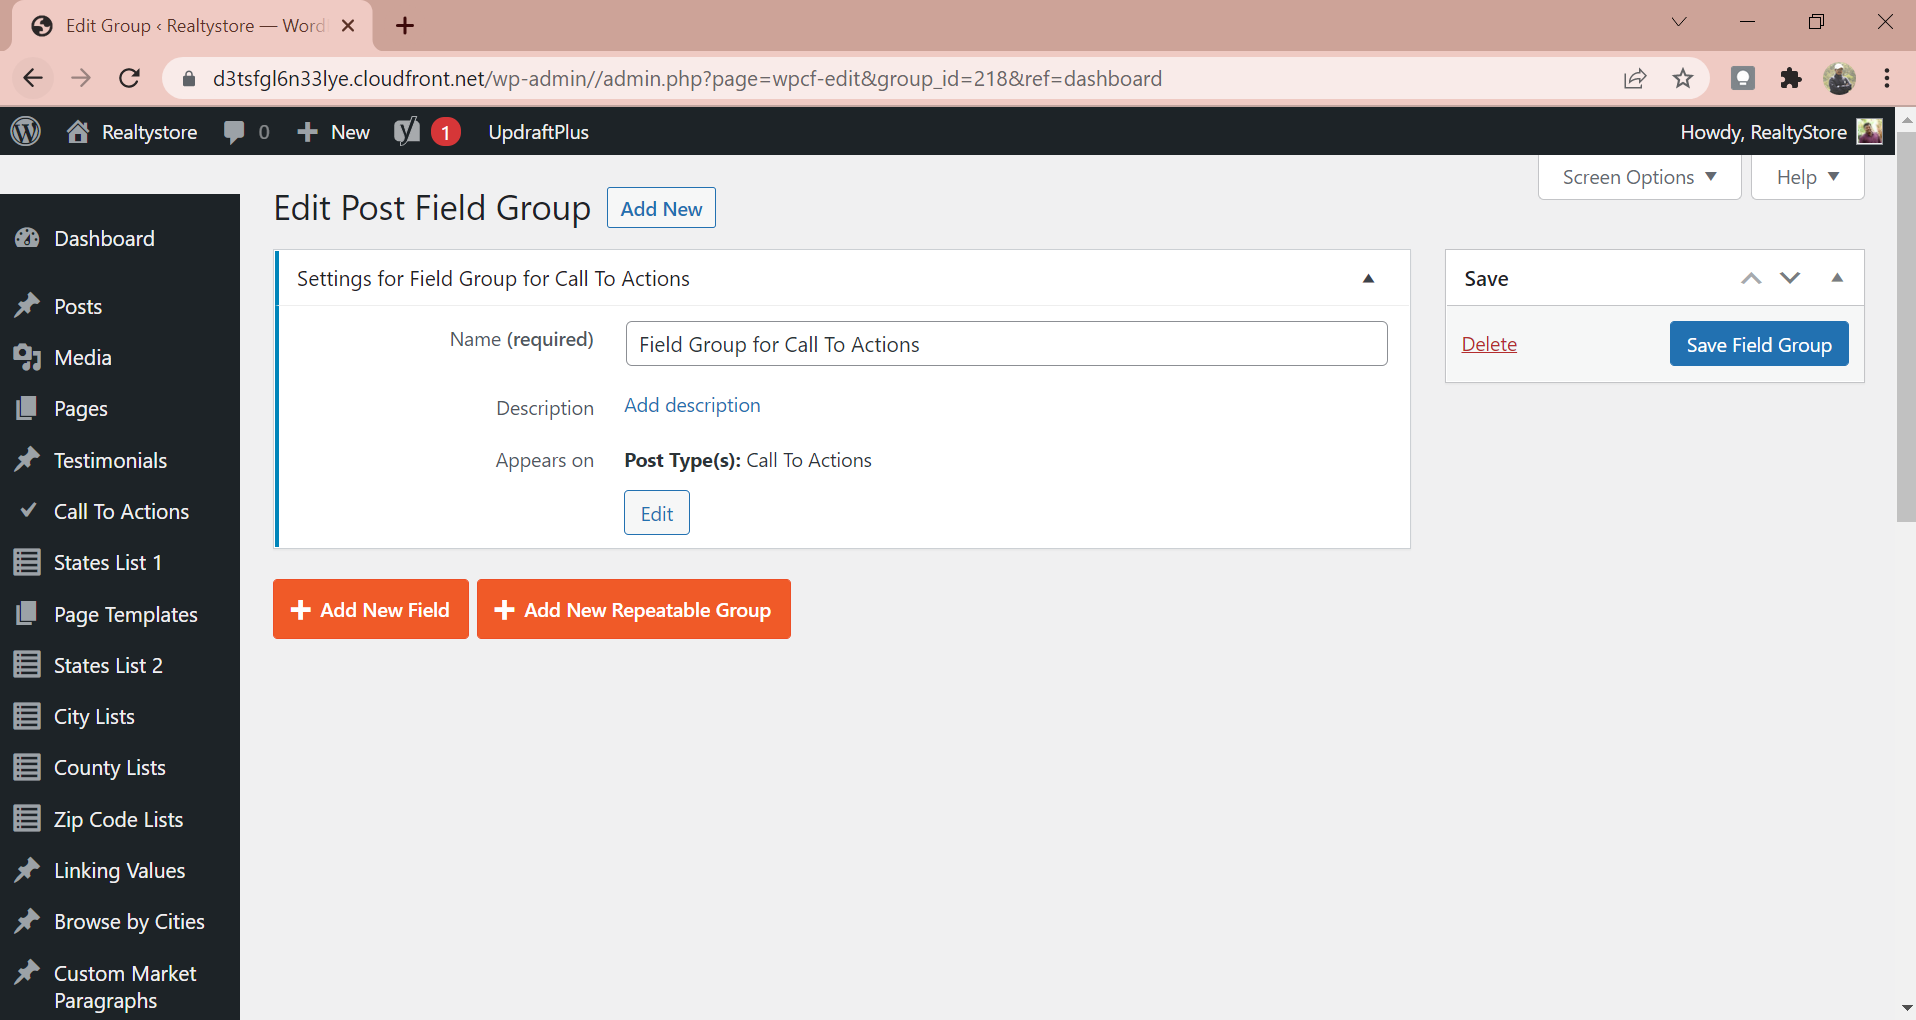The width and height of the screenshot is (1916, 1020).
Task: Toggle the Save panel collapse arrow
Action: click(1837, 278)
